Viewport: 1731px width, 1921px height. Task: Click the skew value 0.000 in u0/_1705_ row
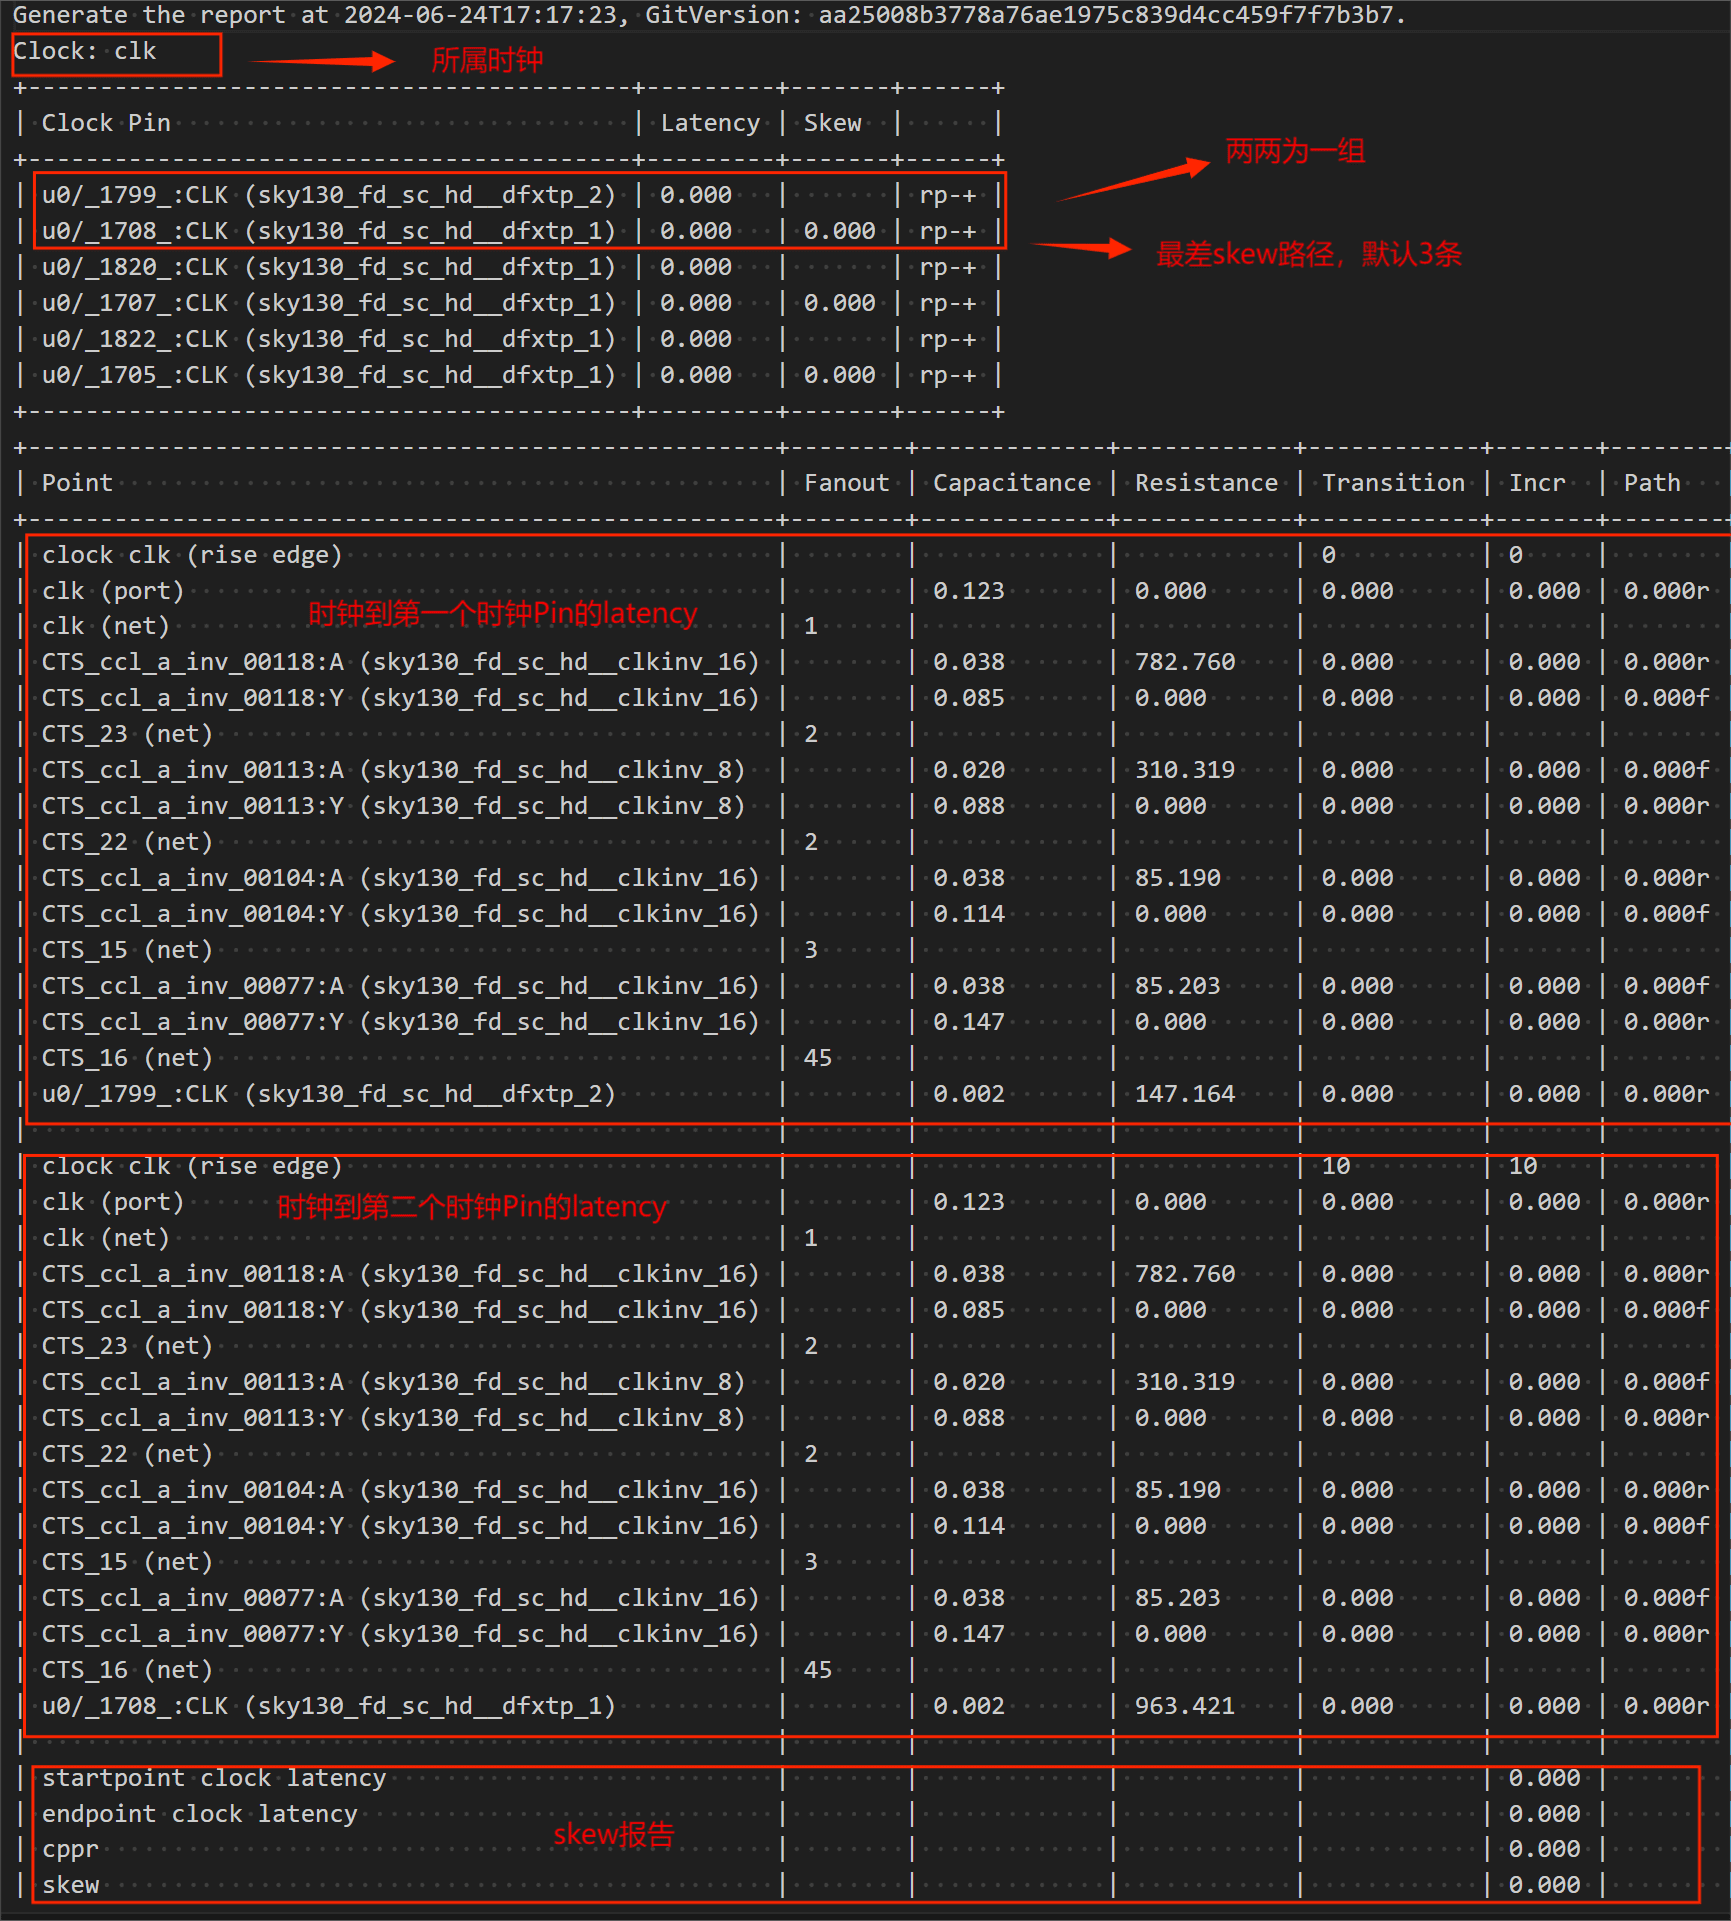pos(839,375)
